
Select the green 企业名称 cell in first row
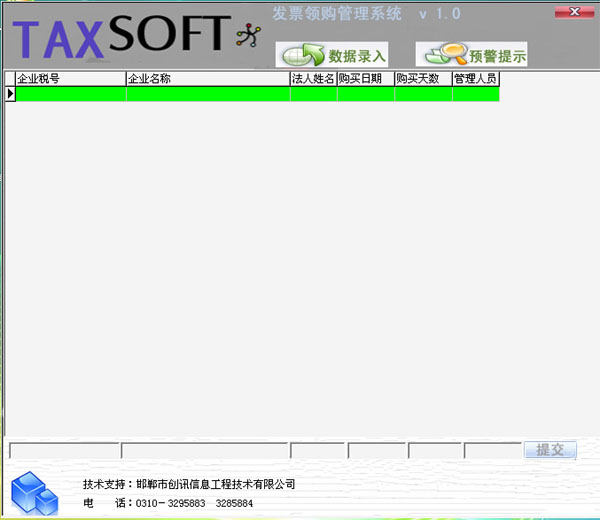208,94
